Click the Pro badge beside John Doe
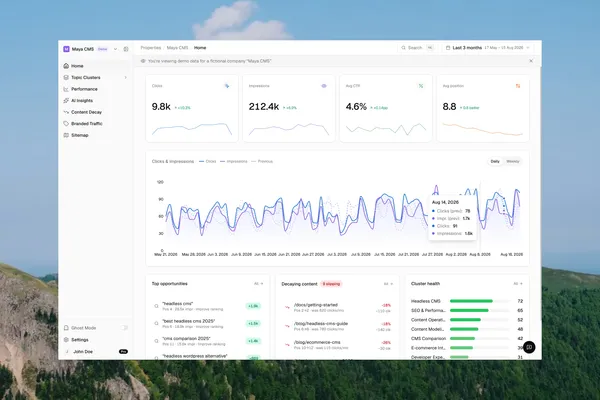 click(123, 351)
